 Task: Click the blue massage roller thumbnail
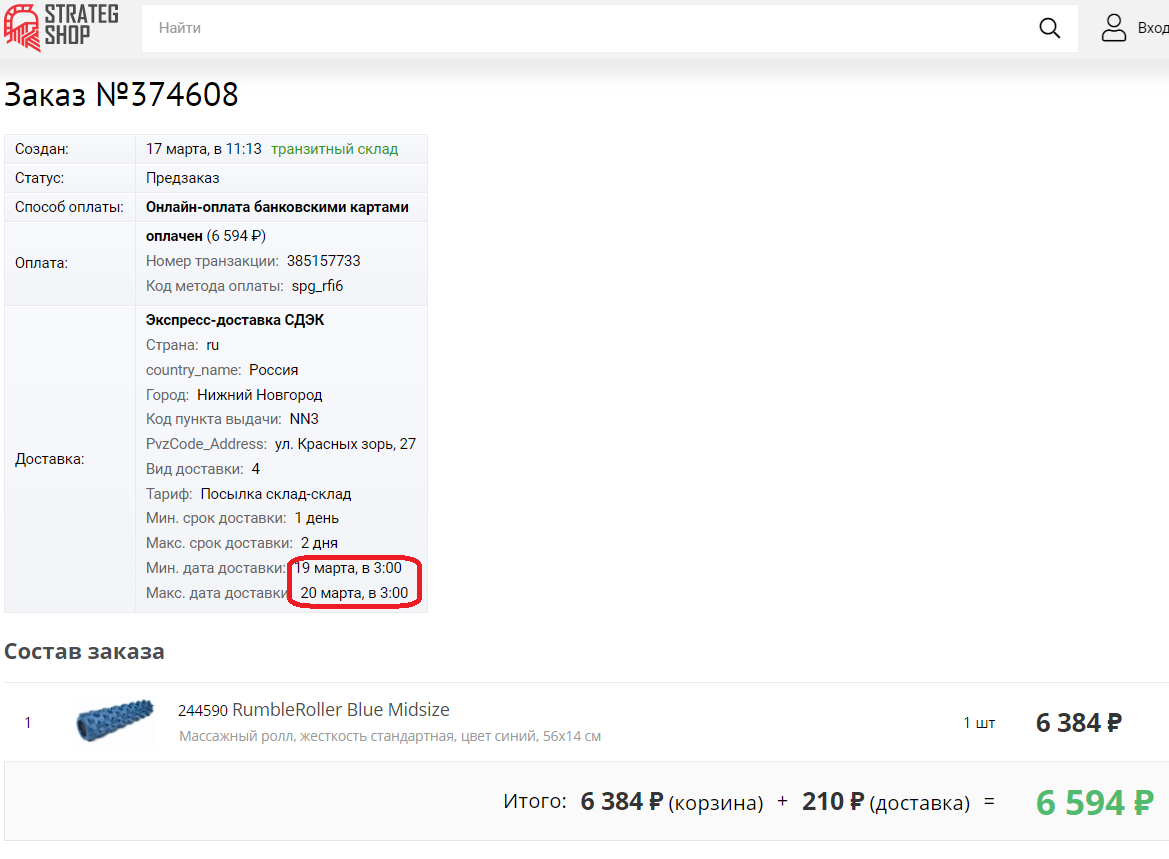pyautogui.click(x=115, y=720)
